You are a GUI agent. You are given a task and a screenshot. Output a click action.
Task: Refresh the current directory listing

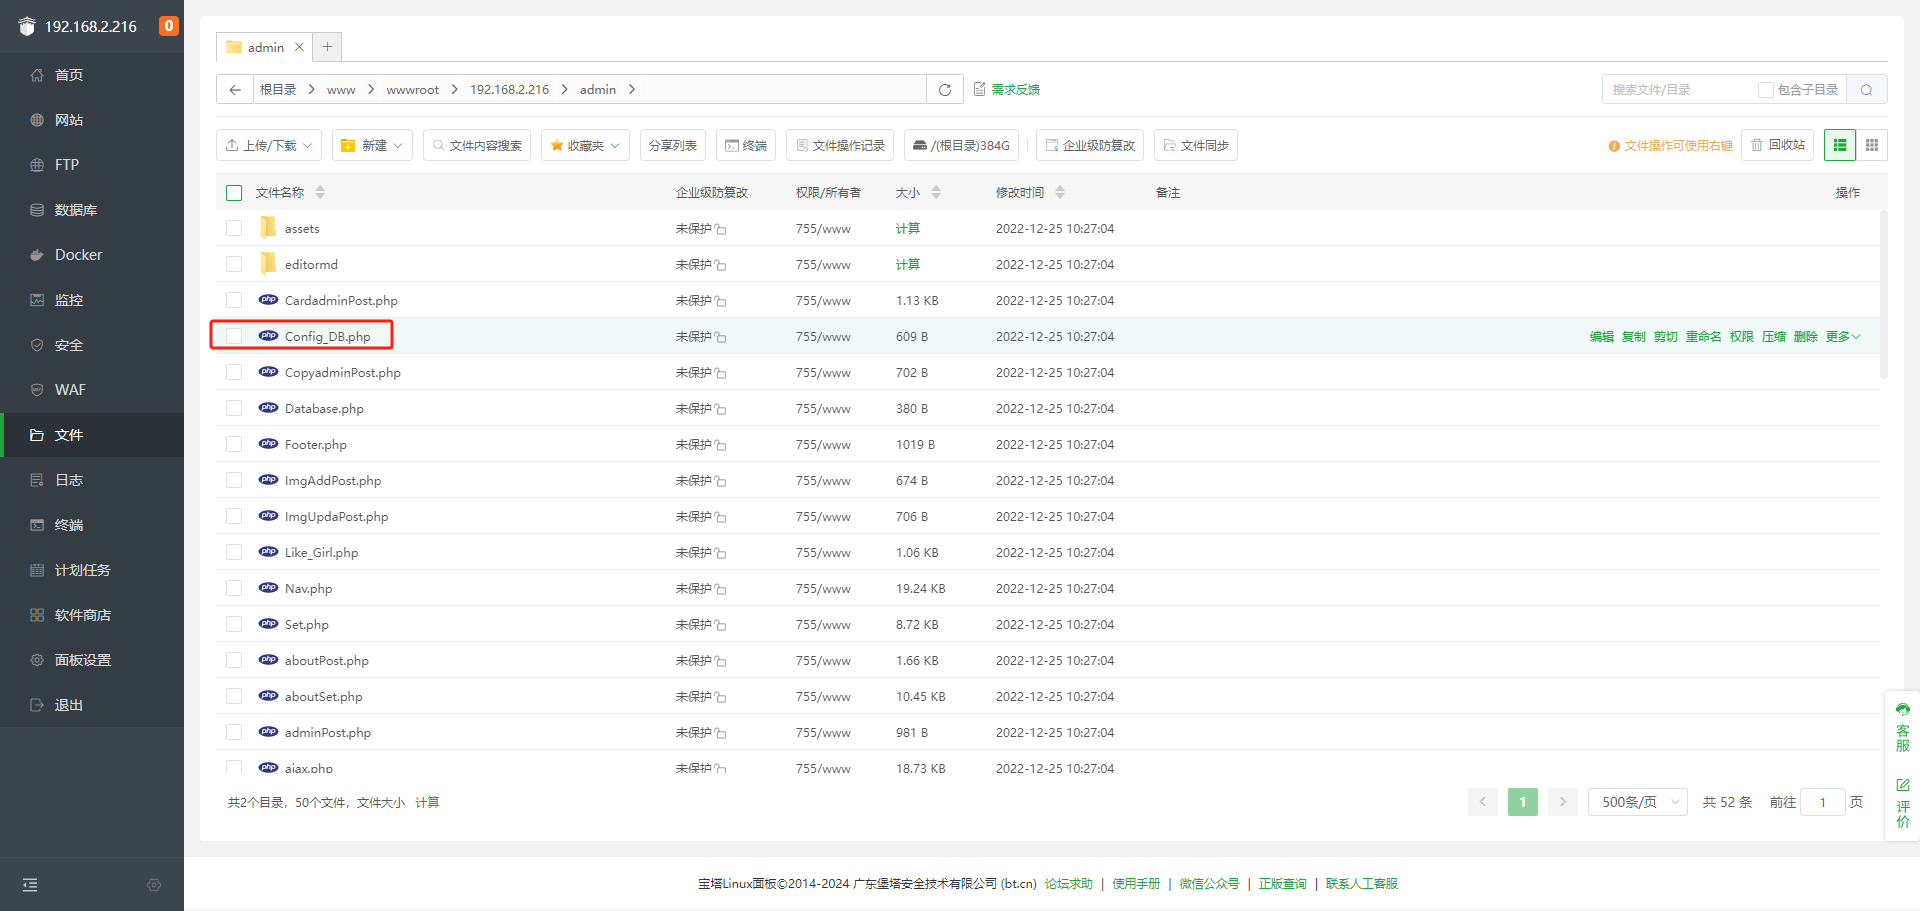945,89
